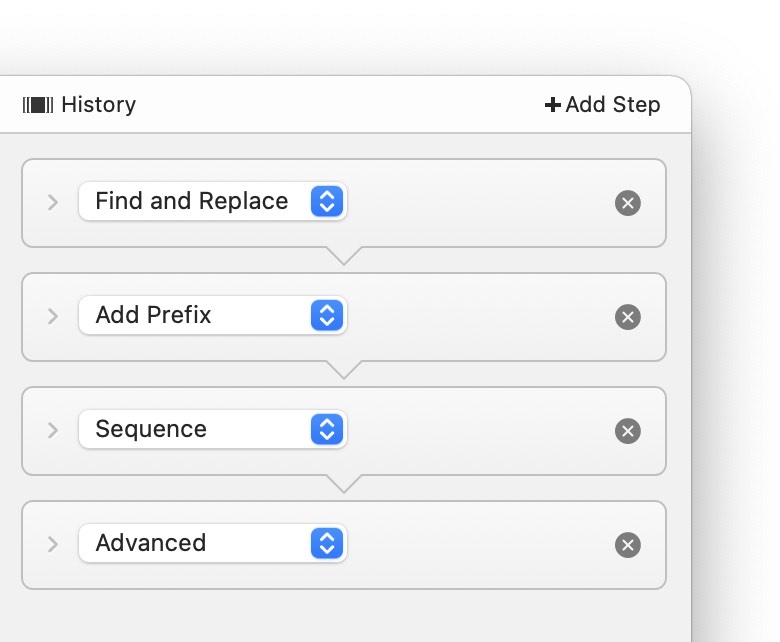This screenshot has height=642, width=780.
Task: Expand the Sequence step details
Action: click(53, 430)
